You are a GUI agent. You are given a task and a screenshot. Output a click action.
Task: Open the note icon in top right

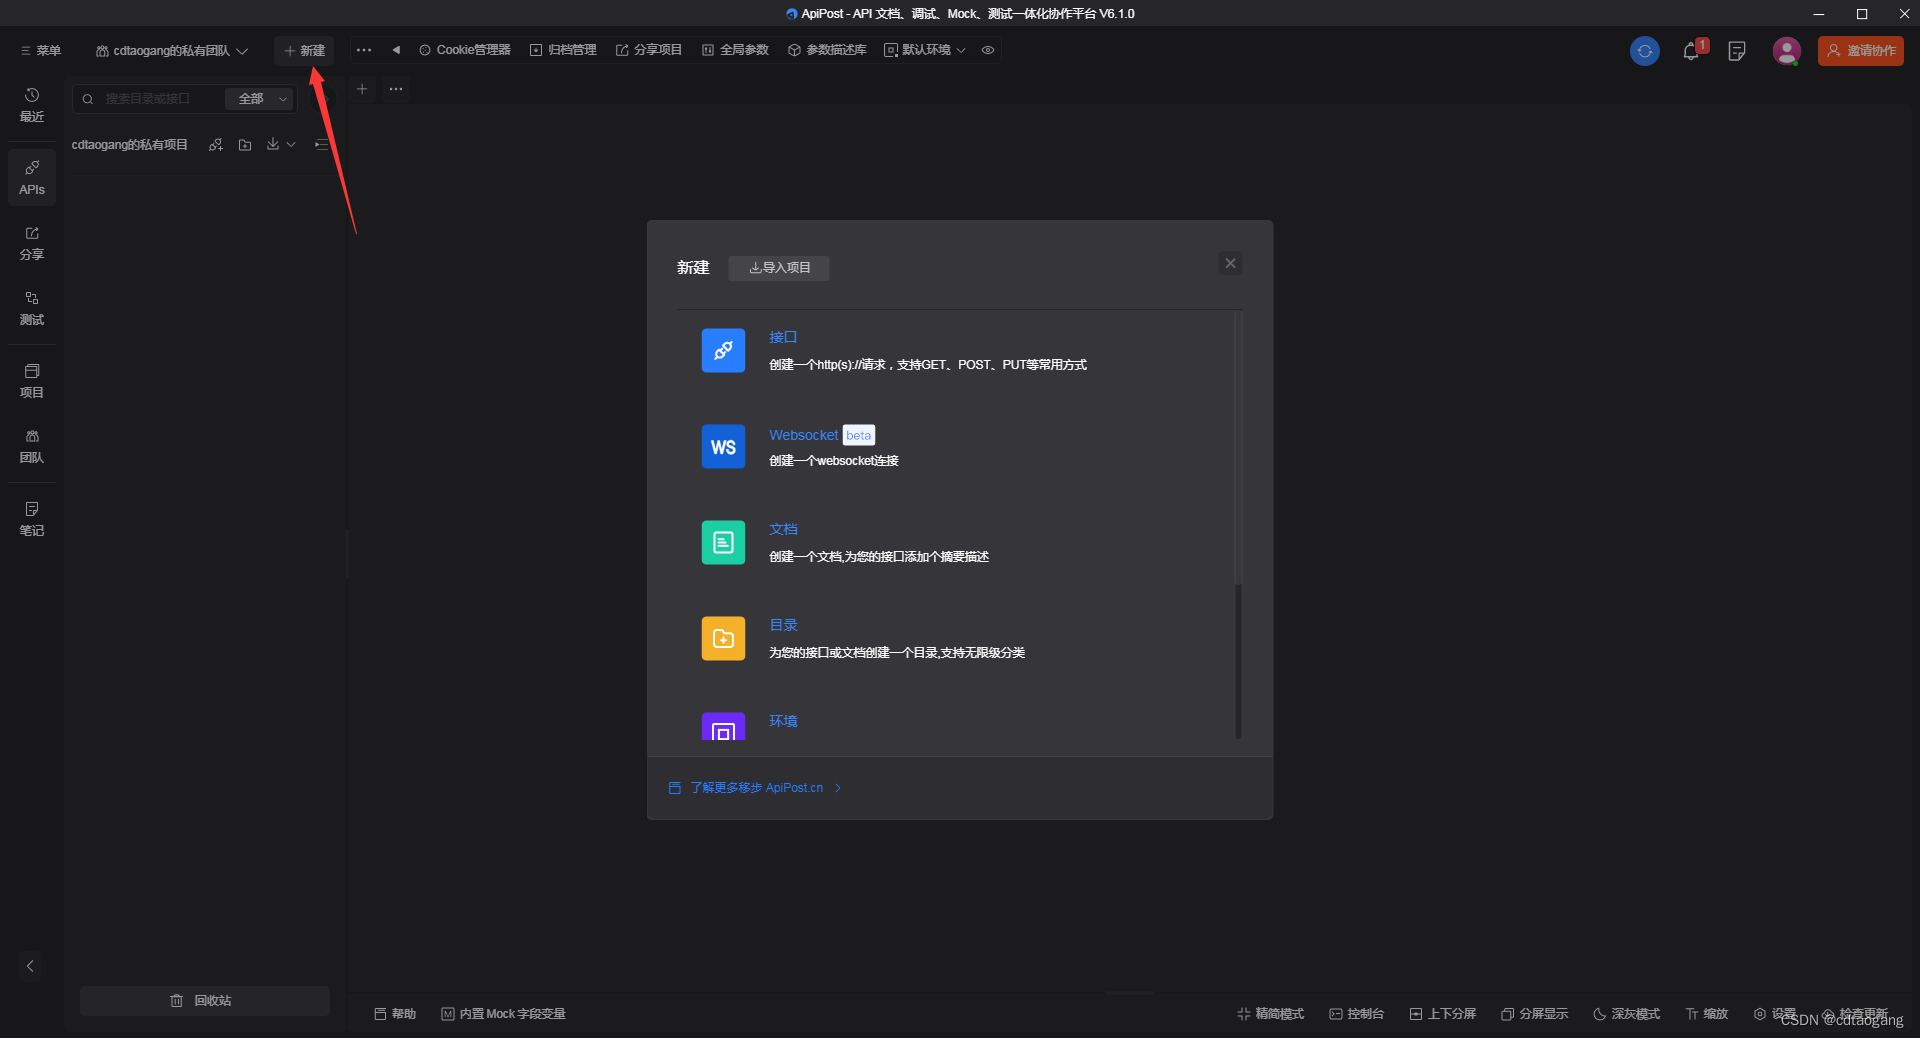1737,51
